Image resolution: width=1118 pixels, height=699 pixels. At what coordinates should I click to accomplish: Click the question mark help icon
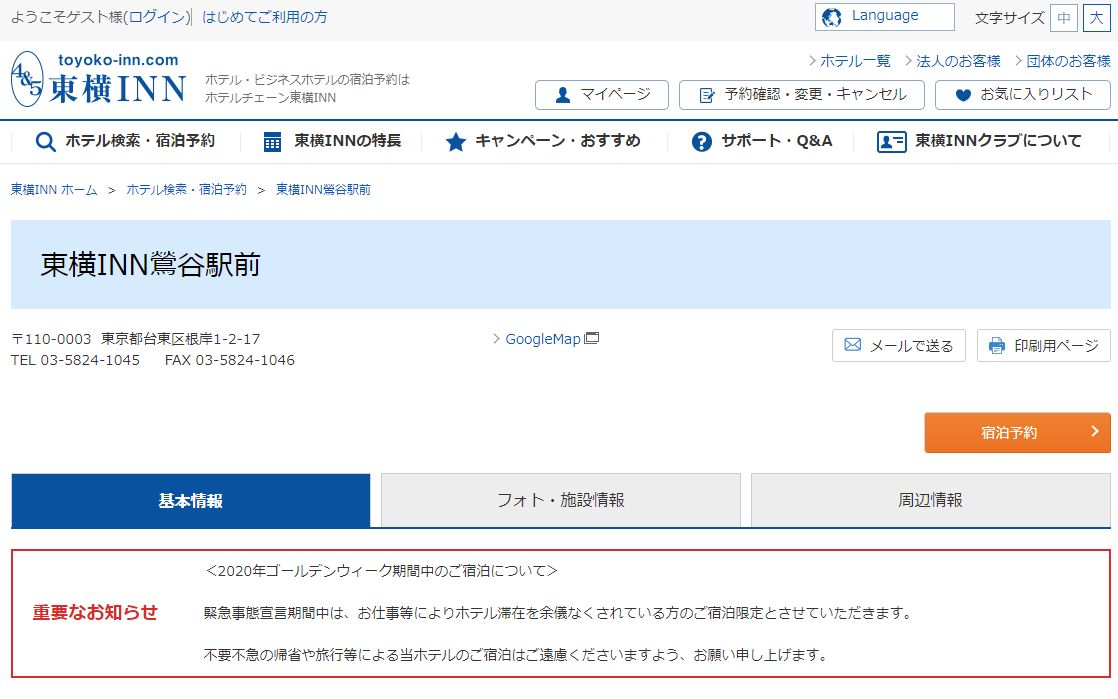[702, 141]
